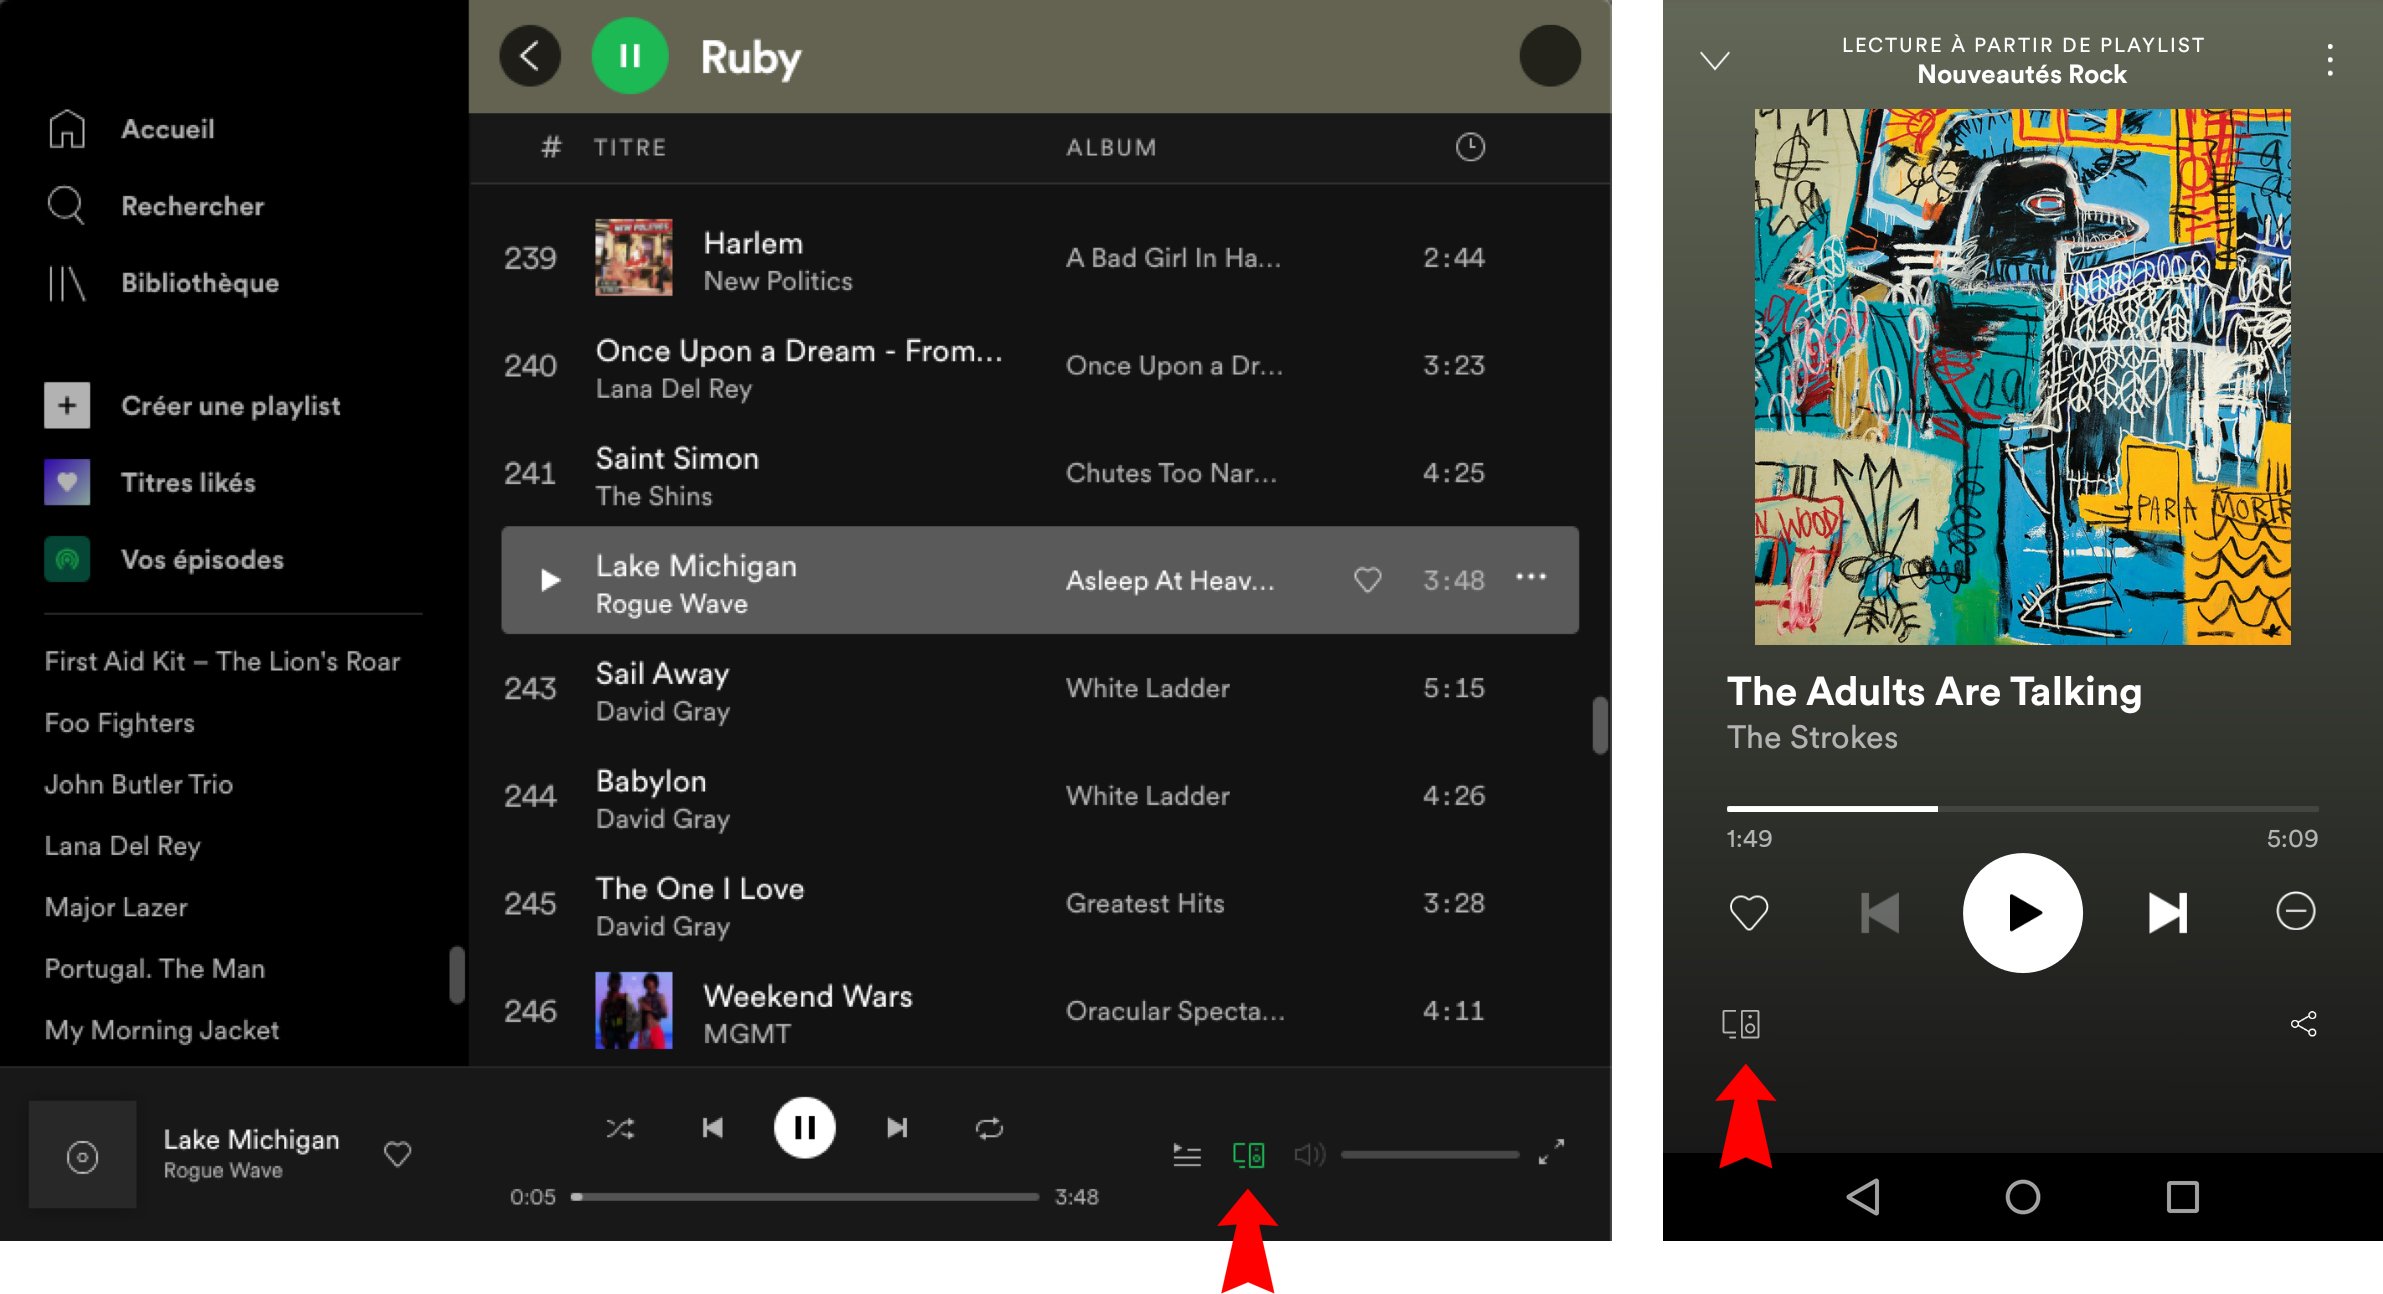Skip to next track in desktop player
The width and height of the screenshot is (2383, 1294).
pyautogui.click(x=897, y=1128)
